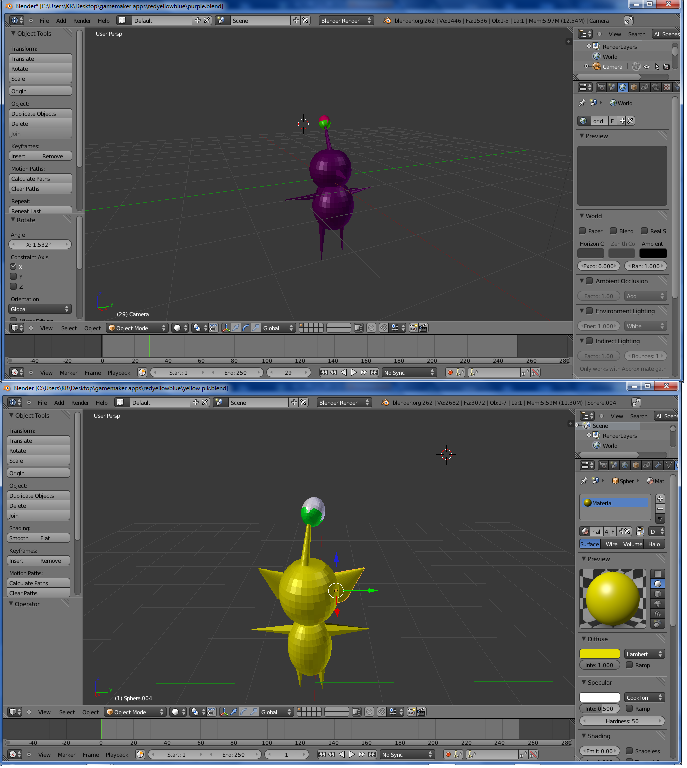
Task: Enable Ambient Occlusion checkbox in the top window
Action: pyautogui.click(x=590, y=281)
